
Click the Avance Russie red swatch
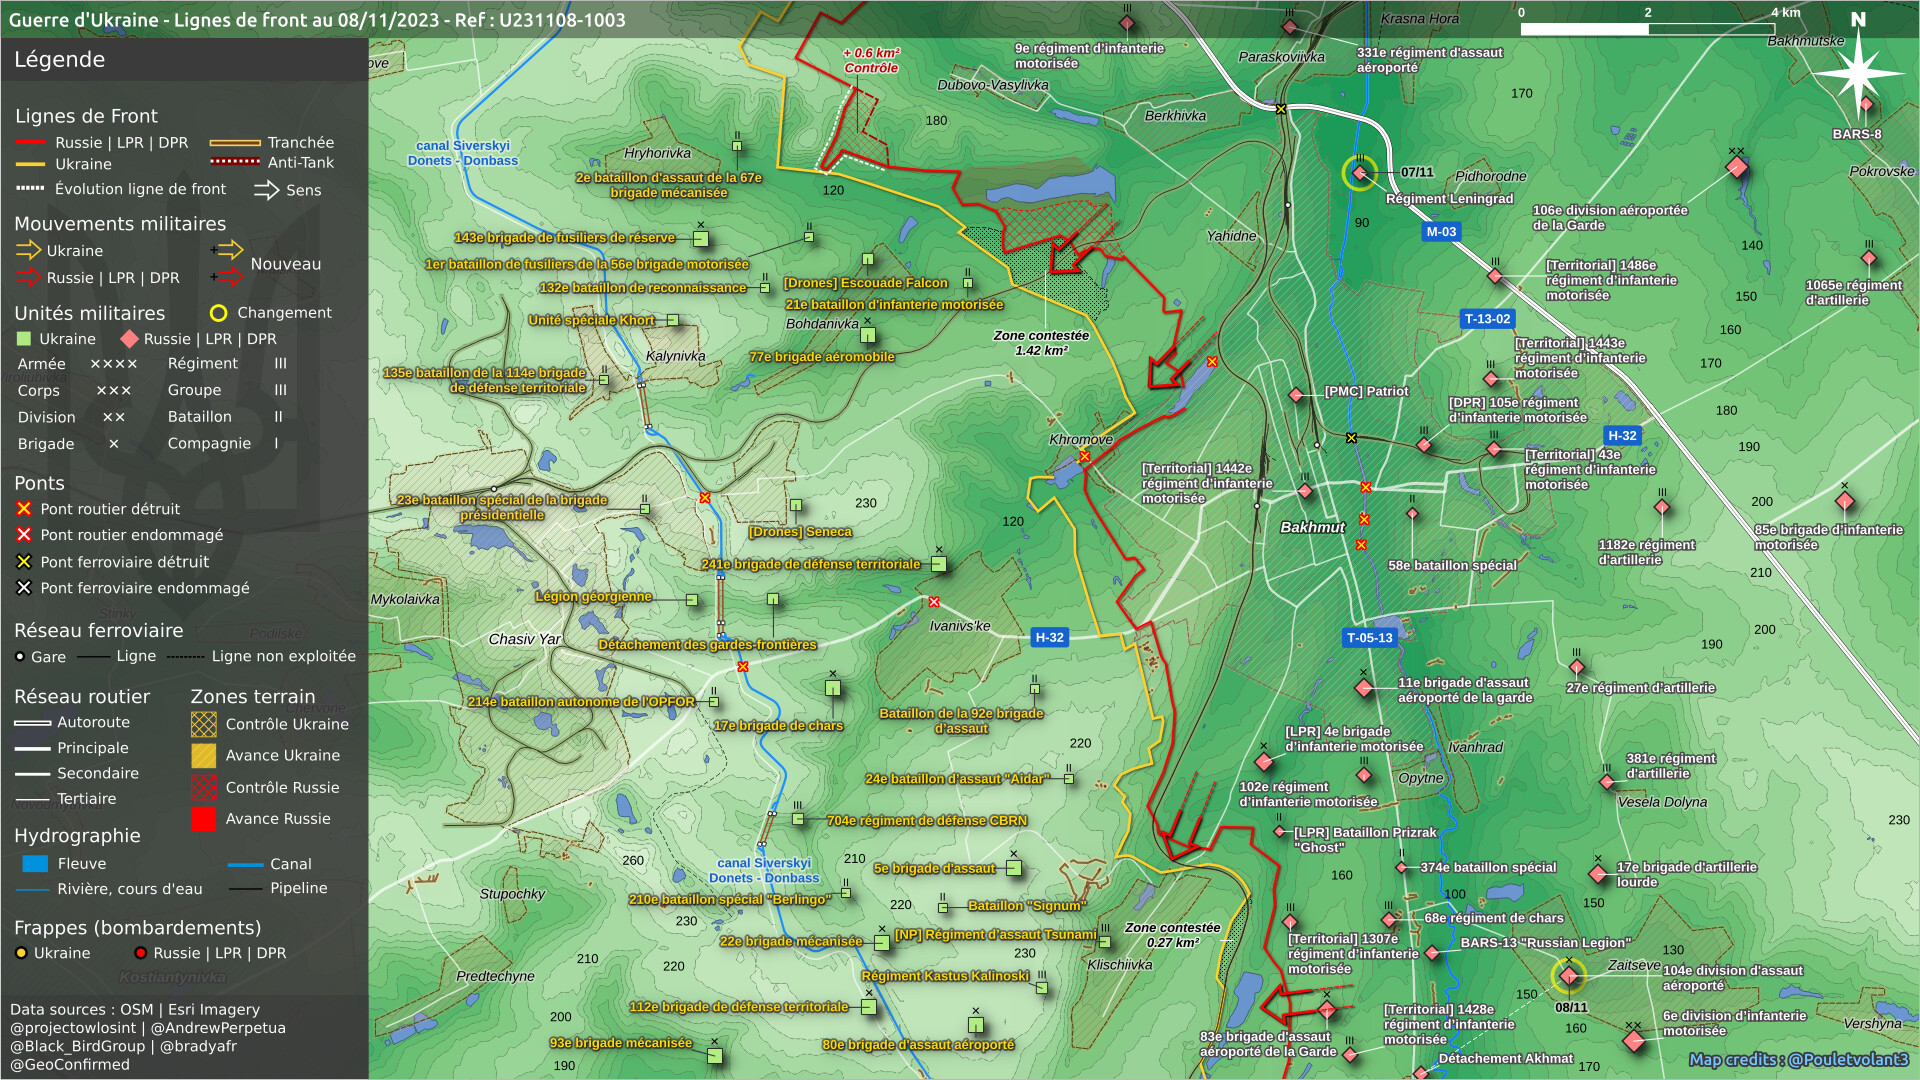pyautogui.click(x=203, y=819)
